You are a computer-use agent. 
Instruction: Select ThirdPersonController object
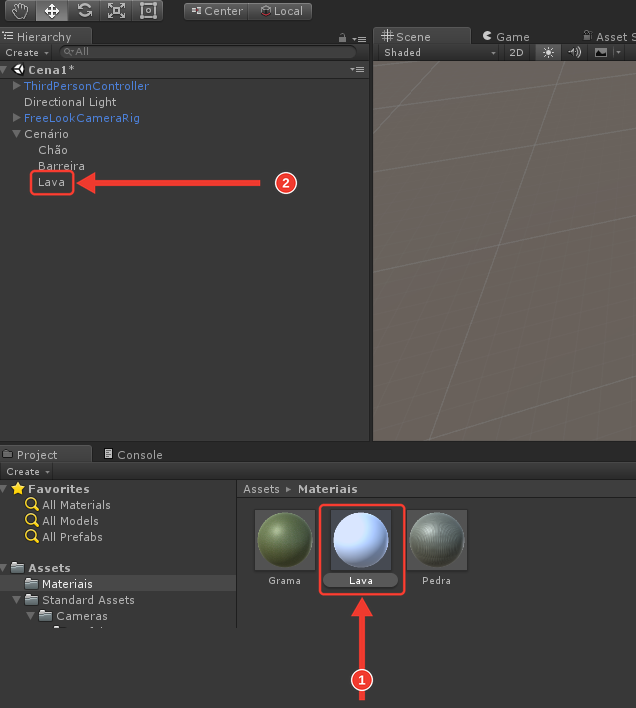[x=86, y=86]
